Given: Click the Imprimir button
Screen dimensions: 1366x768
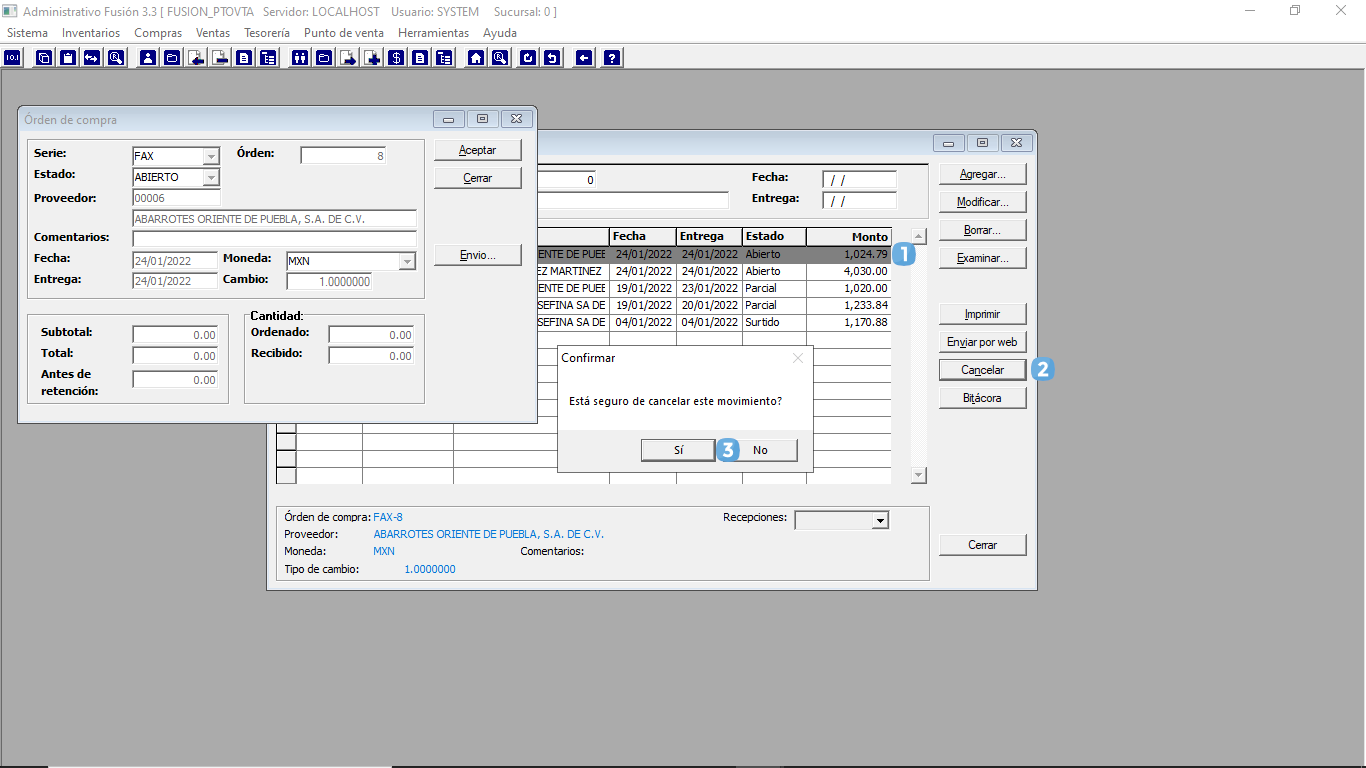Looking at the screenshot, I should click(x=983, y=314).
